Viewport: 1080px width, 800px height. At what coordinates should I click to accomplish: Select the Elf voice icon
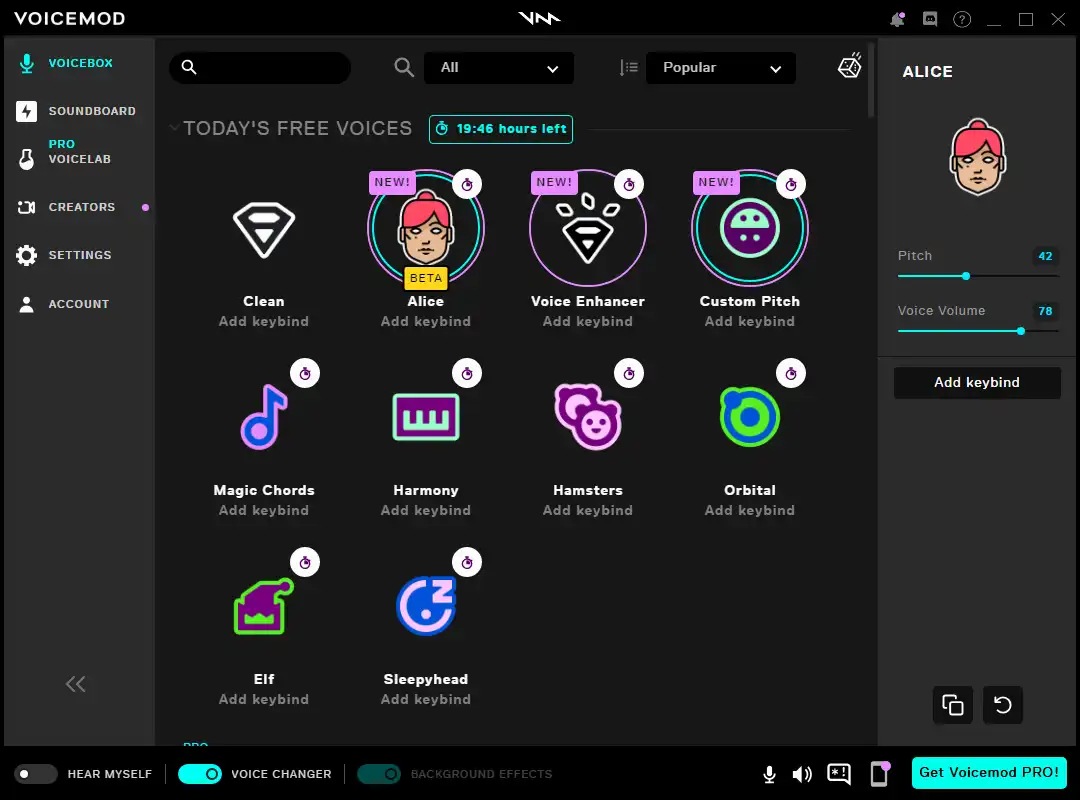tap(264, 606)
